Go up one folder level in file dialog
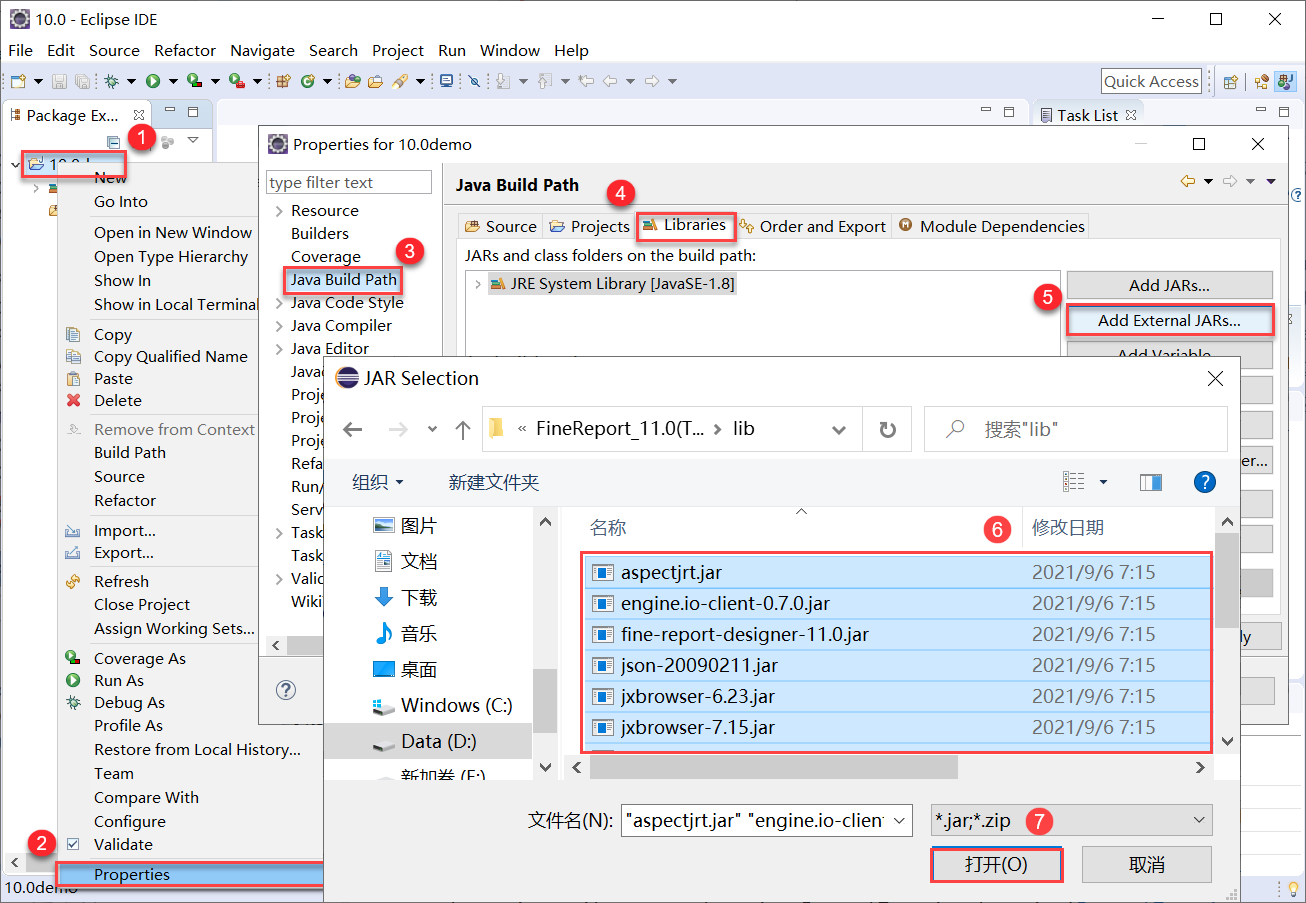This screenshot has width=1306, height=903. pyautogui.click(x=462, y=429)
